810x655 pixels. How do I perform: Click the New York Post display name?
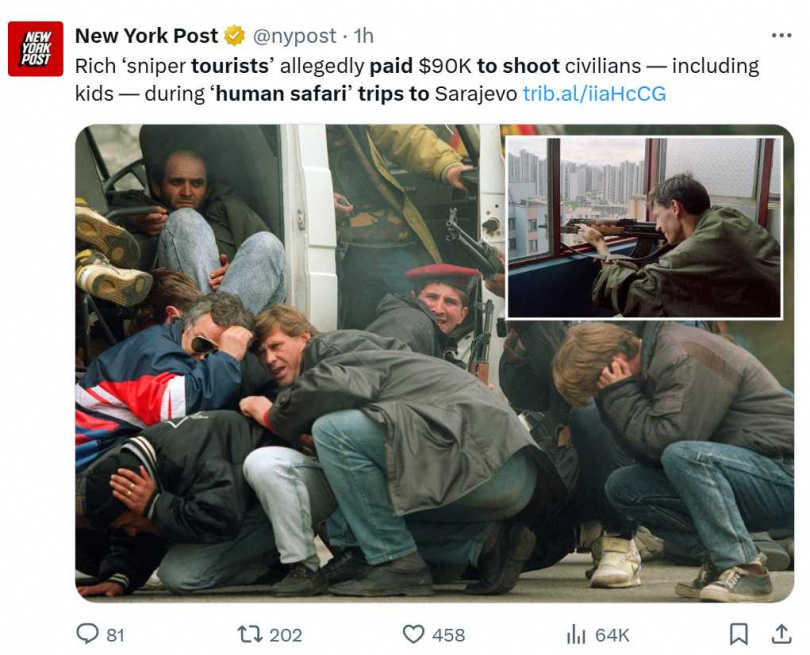coord(147,36)
